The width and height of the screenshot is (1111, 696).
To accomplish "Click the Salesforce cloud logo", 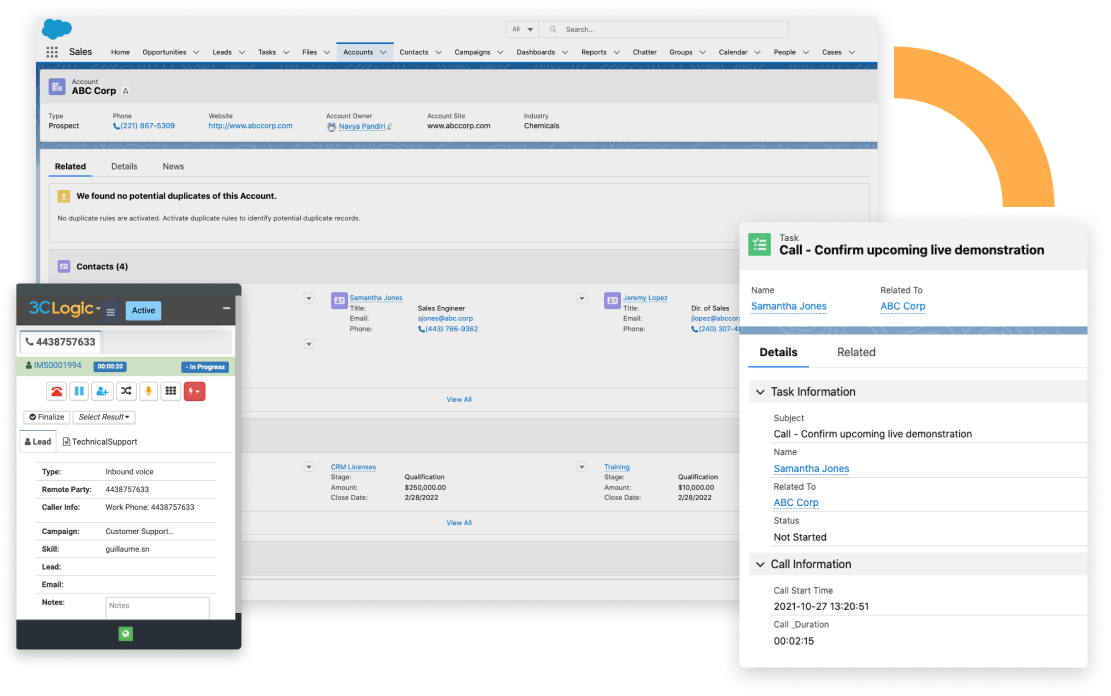I will (x=57, y=29).
